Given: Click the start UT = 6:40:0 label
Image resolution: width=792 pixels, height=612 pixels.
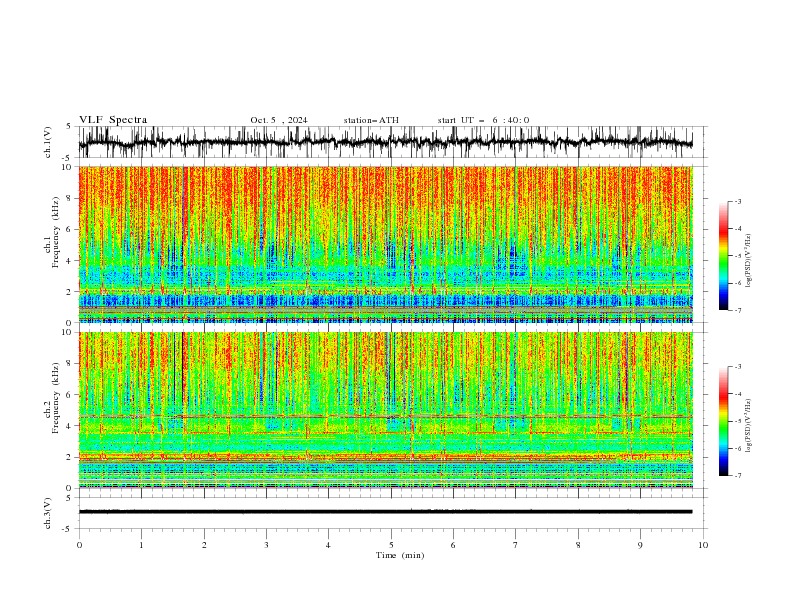Looking at the screenshot, I should [483, 120].
